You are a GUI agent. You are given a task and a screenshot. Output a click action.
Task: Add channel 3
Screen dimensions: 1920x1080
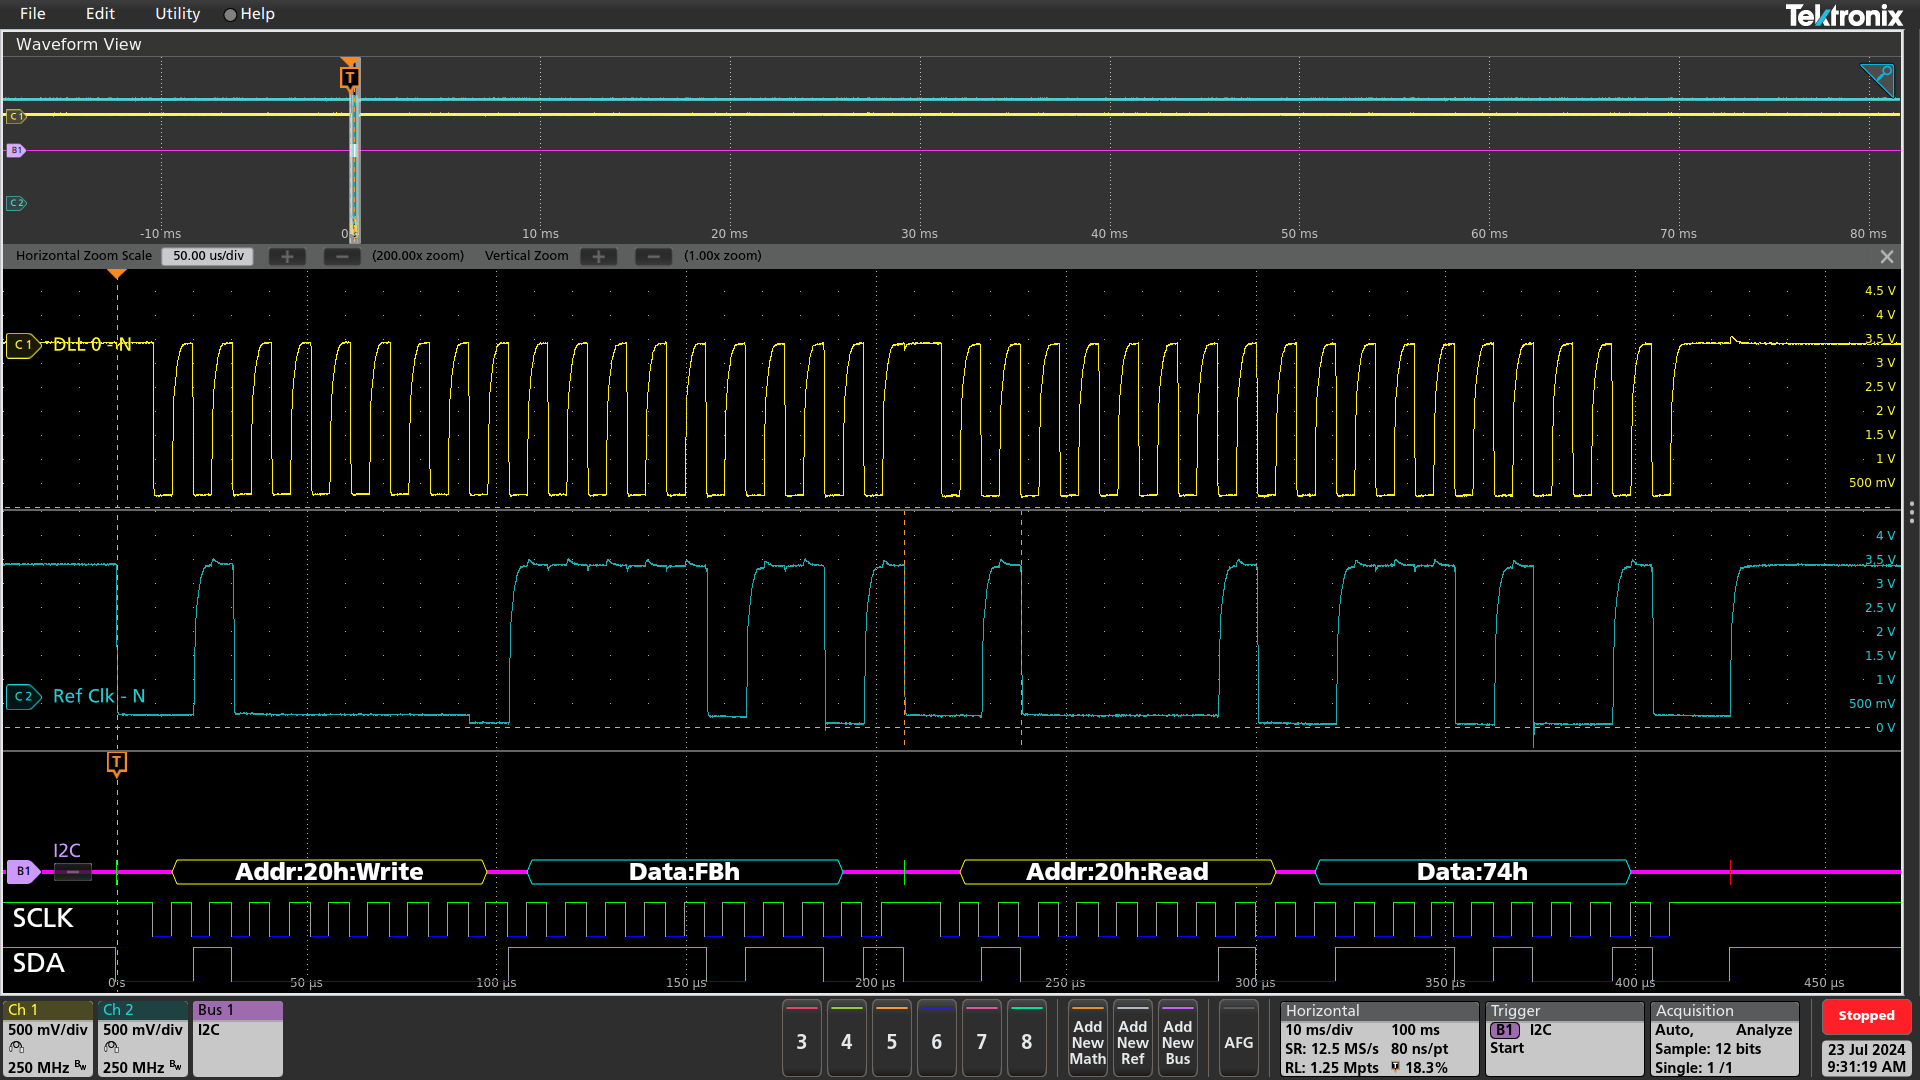pos(801,1039)
